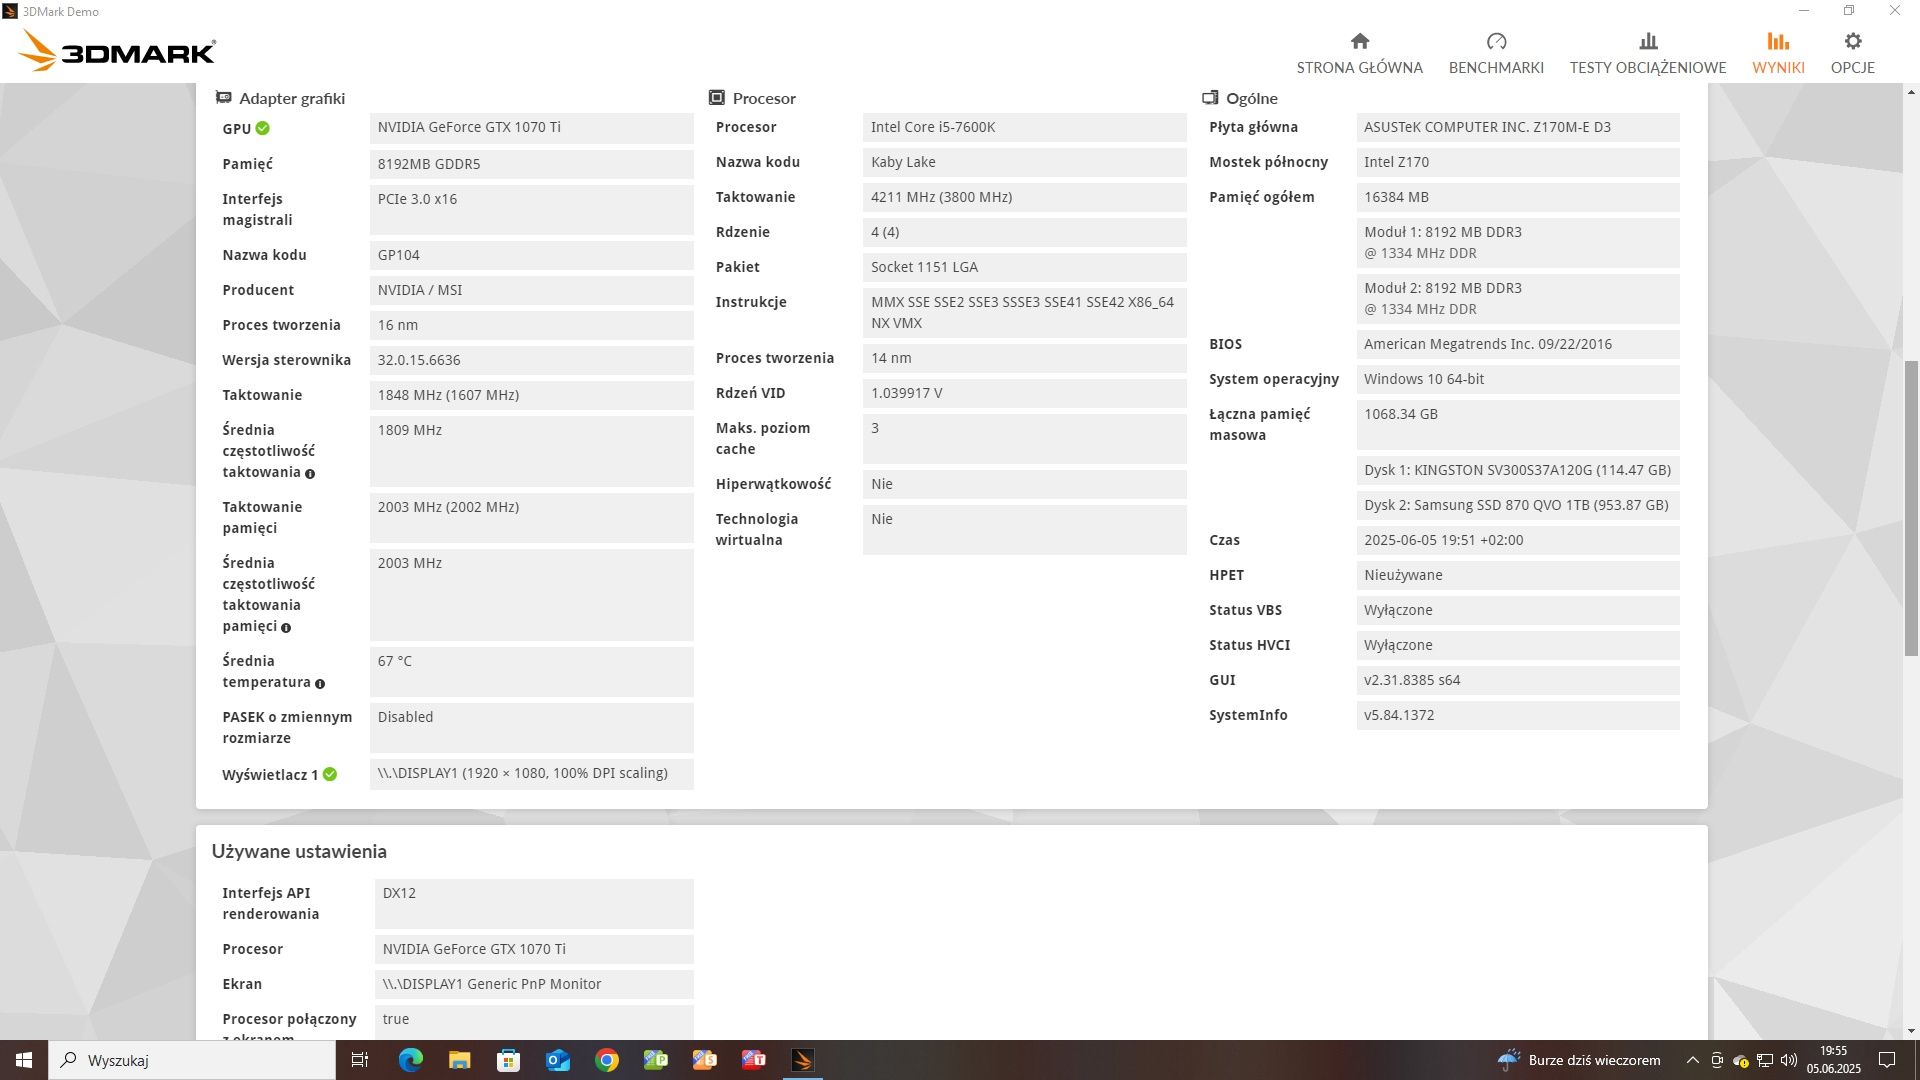
Task: Select Dysk 1: KINGSTON SV300S37A120G entry
Action: (1518, 470)
